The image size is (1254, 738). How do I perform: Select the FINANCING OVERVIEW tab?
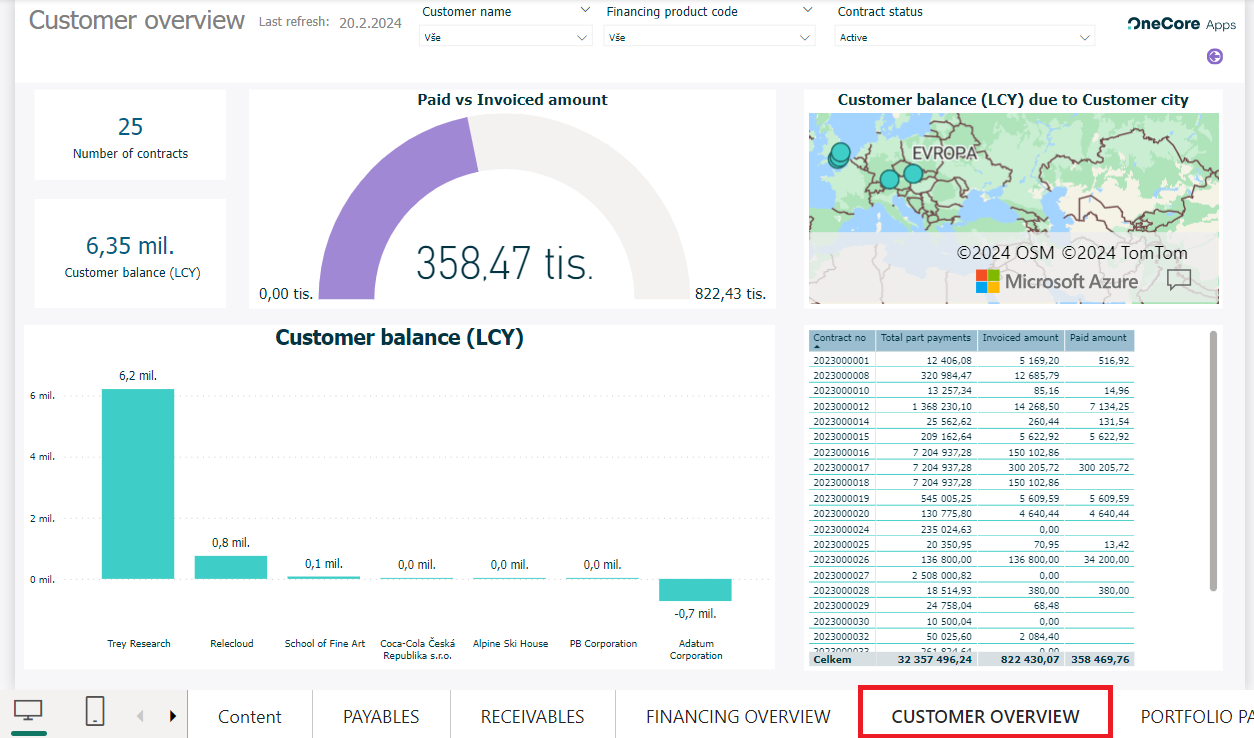737,716
